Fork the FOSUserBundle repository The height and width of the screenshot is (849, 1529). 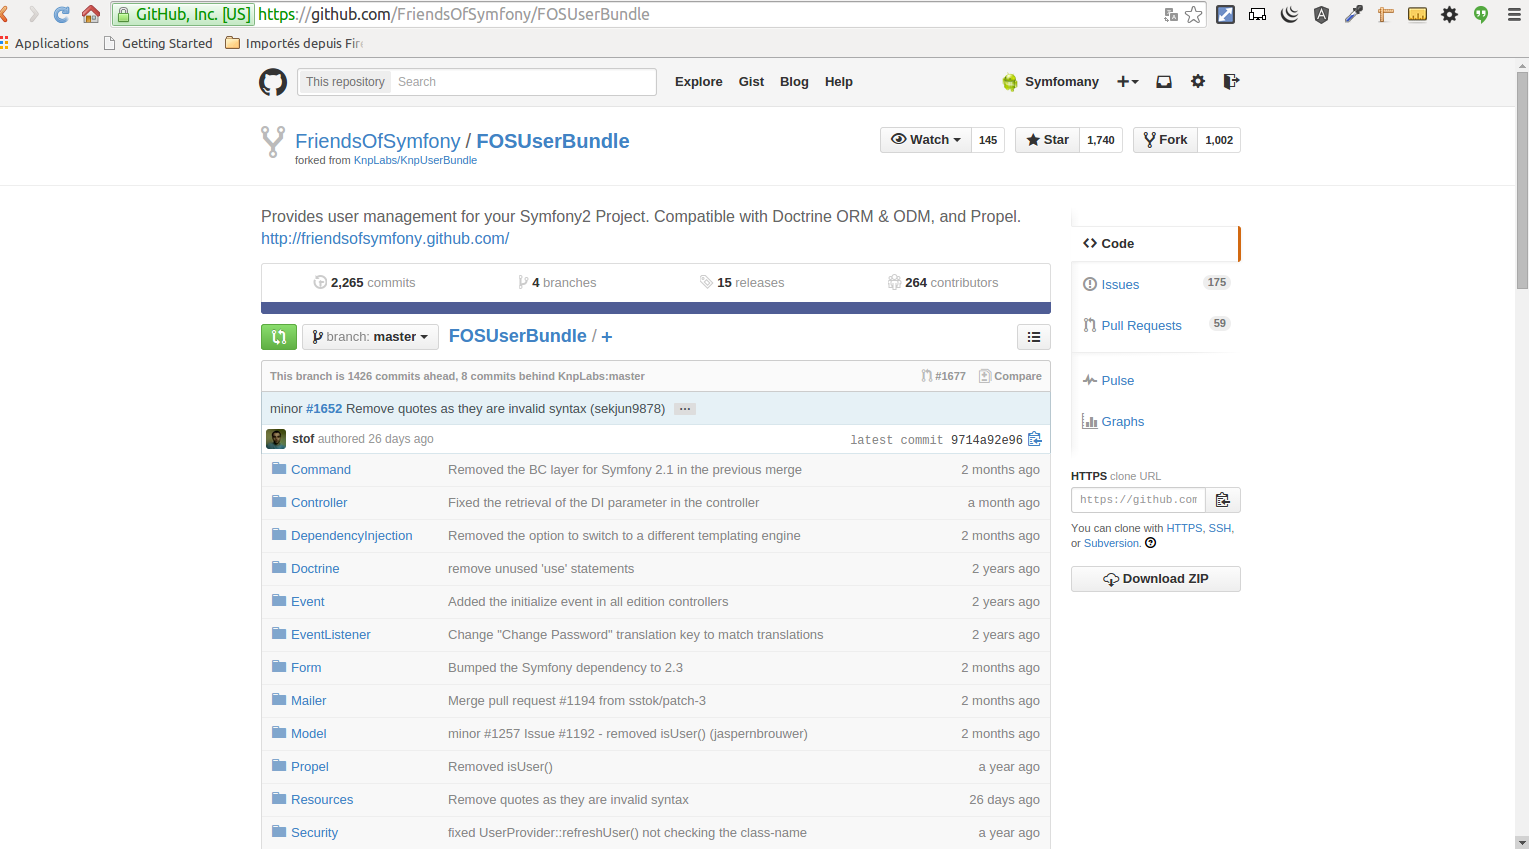click(x=1165, y=140)
